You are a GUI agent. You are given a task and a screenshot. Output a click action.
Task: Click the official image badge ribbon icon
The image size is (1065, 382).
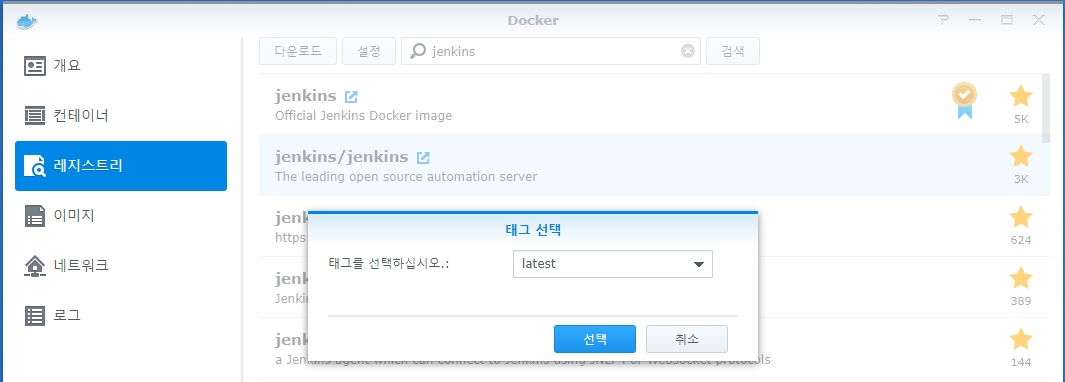pyautogui.click(x=964, y=101)
